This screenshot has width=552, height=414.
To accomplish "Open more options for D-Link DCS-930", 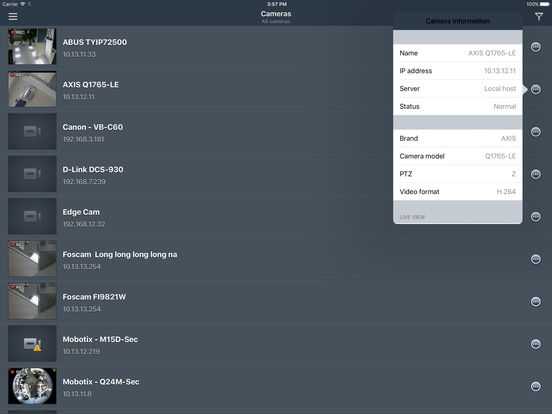I will 535,174.
